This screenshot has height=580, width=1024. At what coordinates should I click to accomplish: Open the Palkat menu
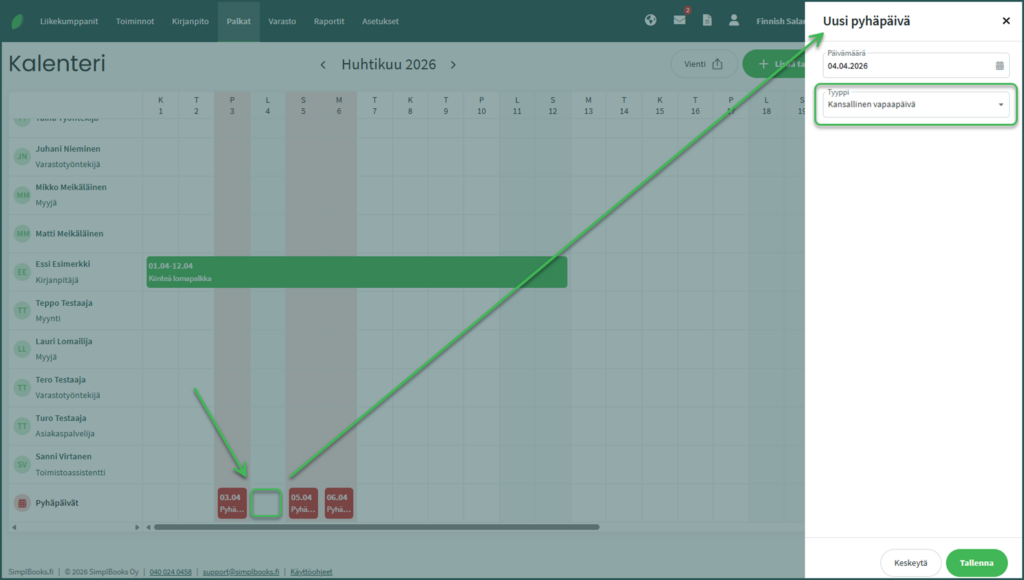pyautogui.click(x=239, y=20)
